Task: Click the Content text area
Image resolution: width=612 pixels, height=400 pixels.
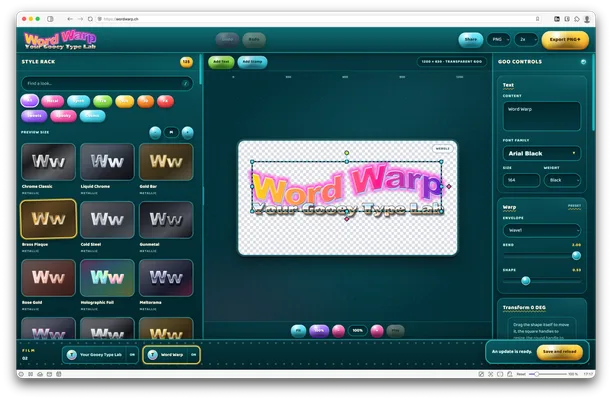Action: 542,116
